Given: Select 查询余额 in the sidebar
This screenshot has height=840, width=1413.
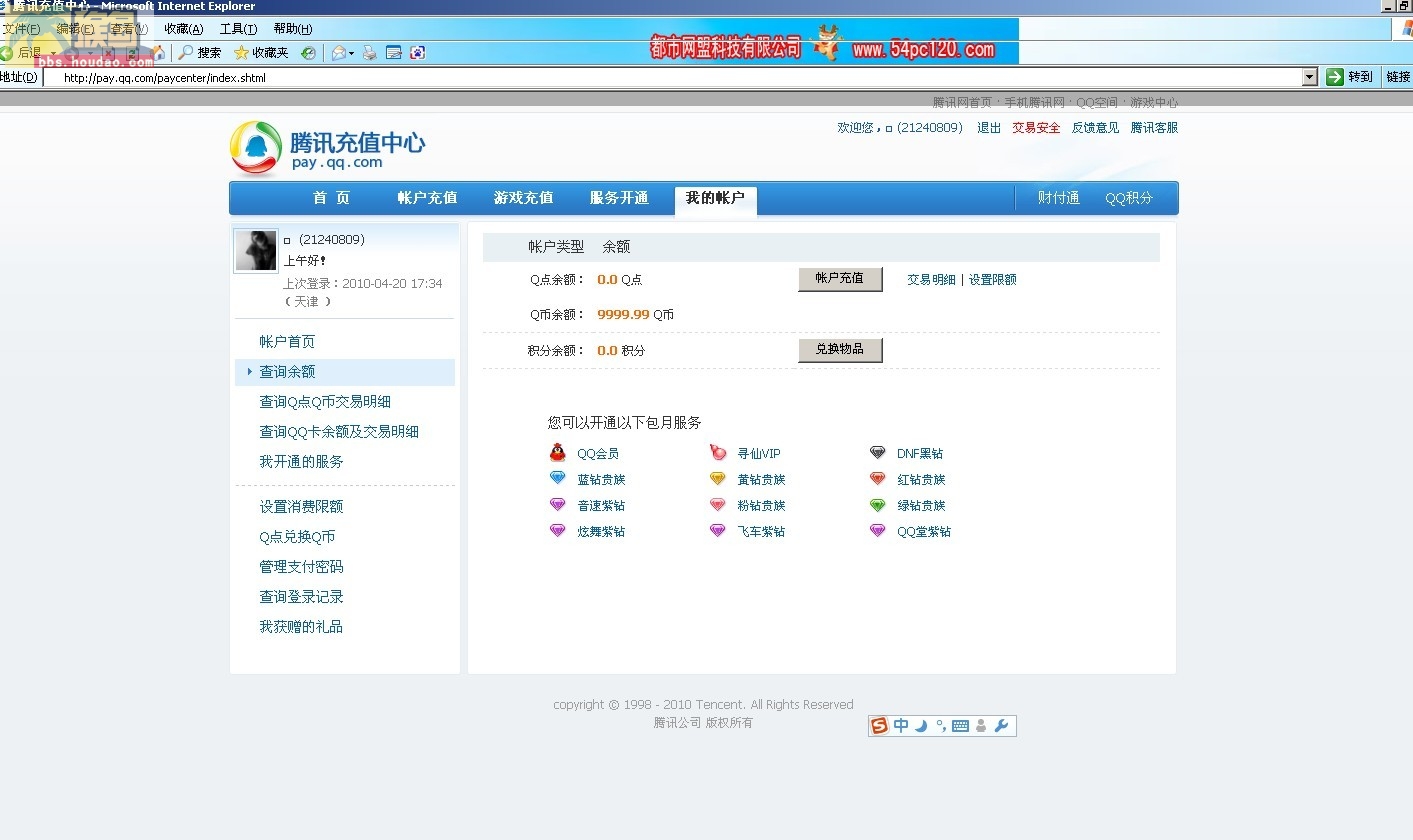Looking at the screenshot, I should pos(344,372).
